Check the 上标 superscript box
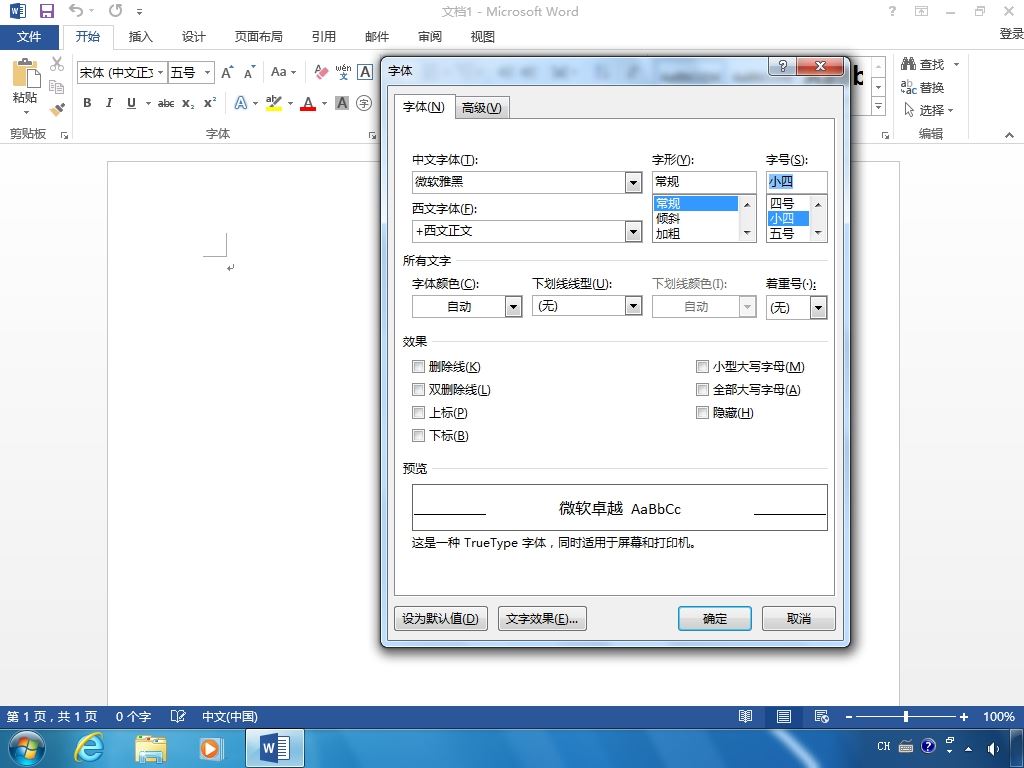Screen dimensions: 1024x768 pos(419,412)
